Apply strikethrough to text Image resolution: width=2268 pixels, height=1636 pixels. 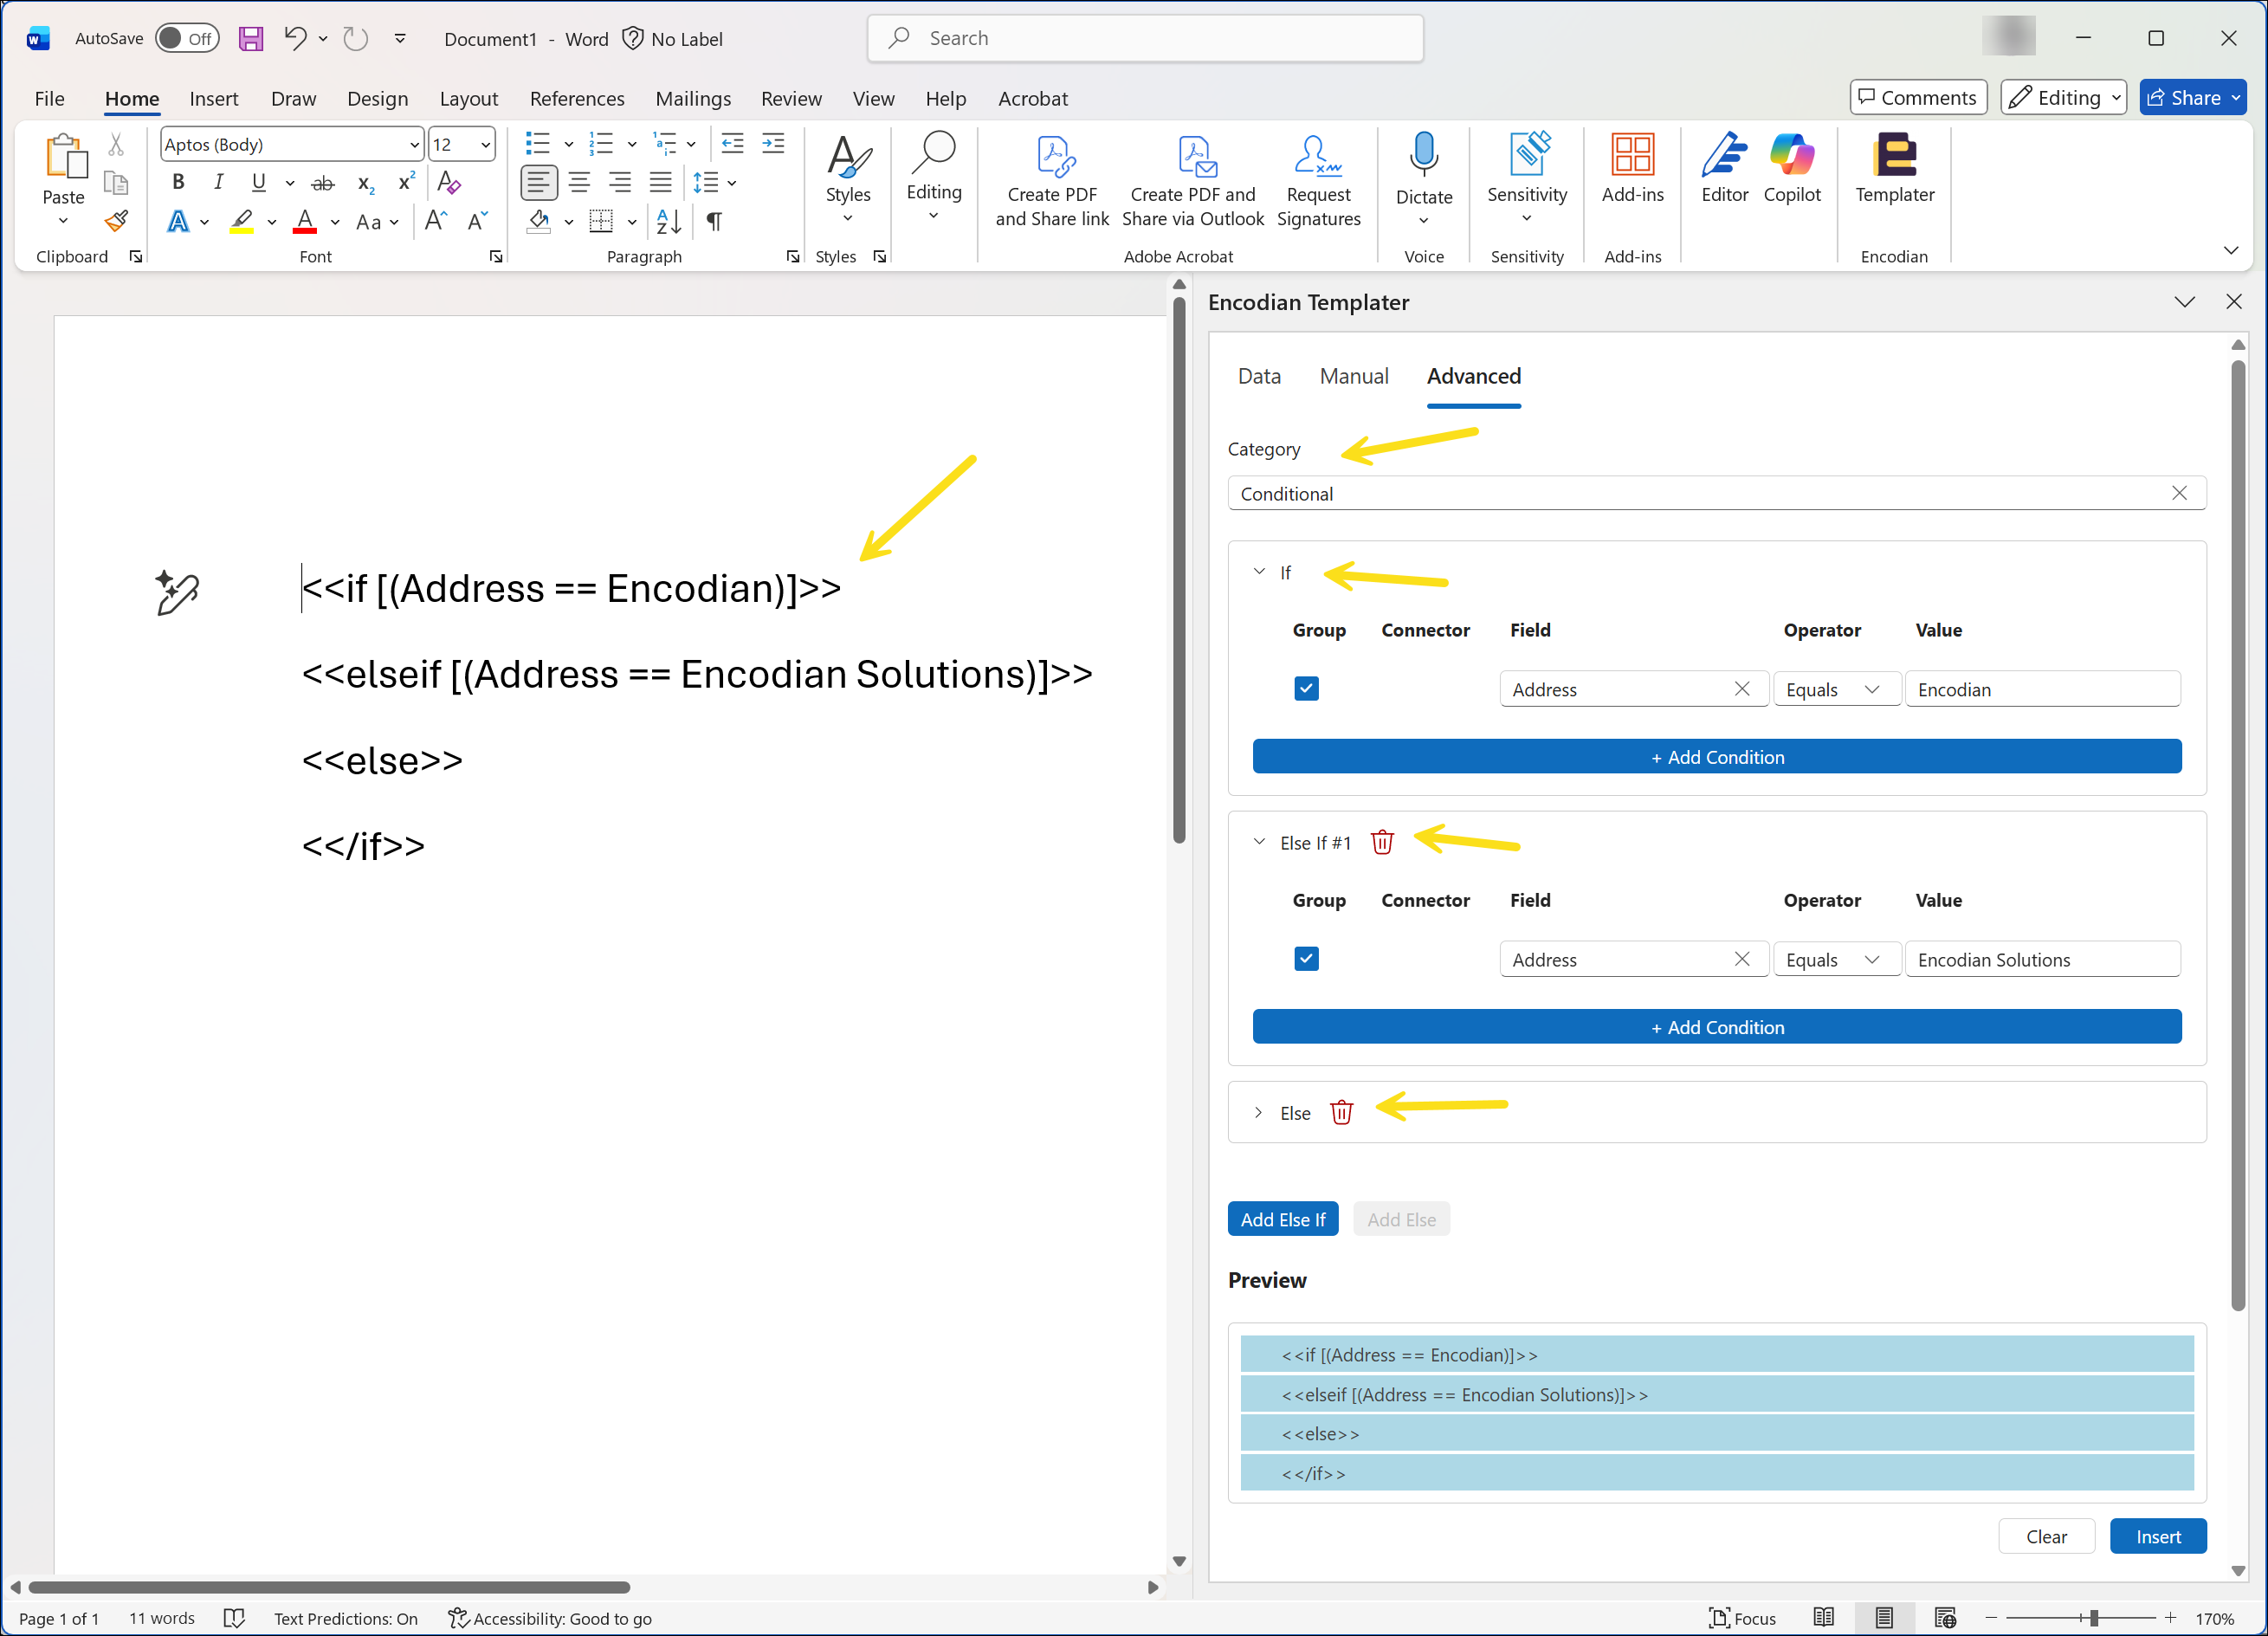(x=322, y=183)
